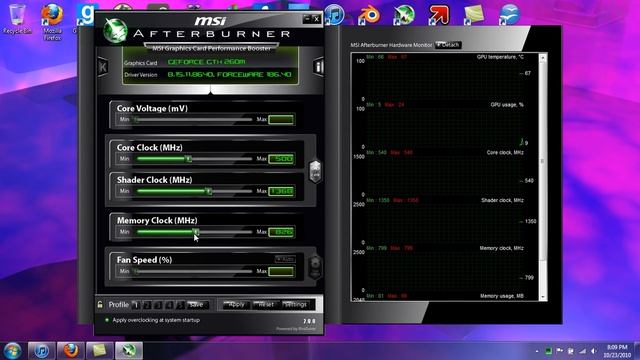Click the Fan Speed value field

tap(281, 271)
